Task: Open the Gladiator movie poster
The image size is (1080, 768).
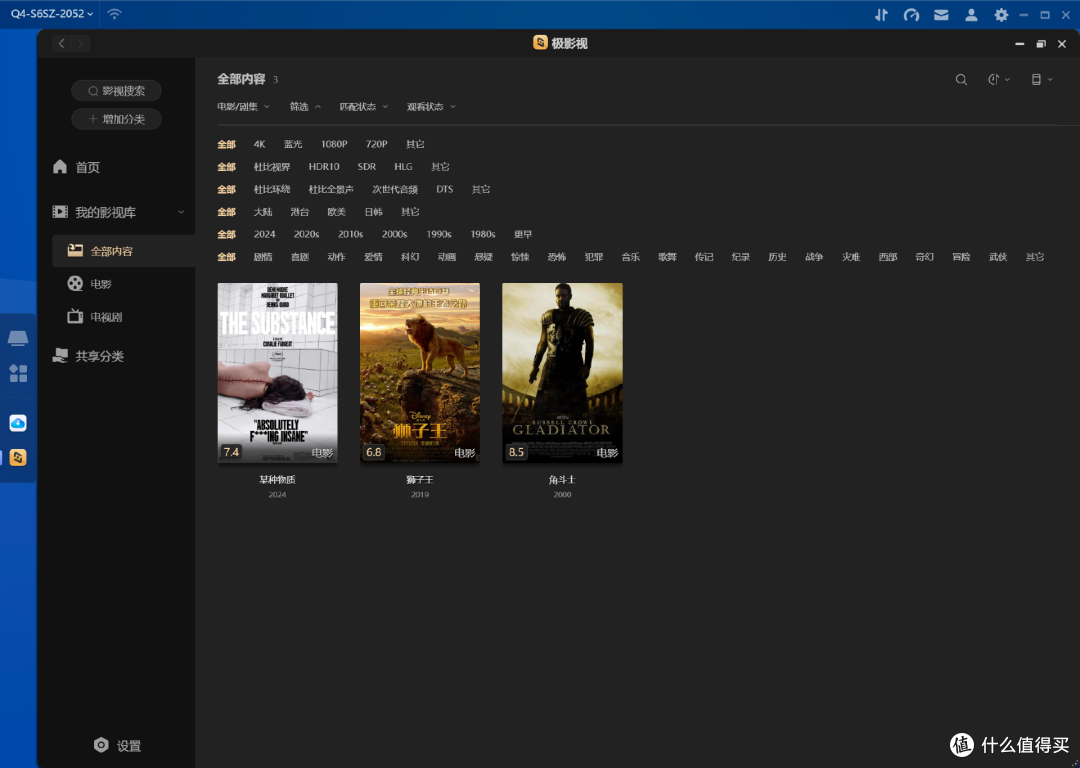Action: click(562, 373)
